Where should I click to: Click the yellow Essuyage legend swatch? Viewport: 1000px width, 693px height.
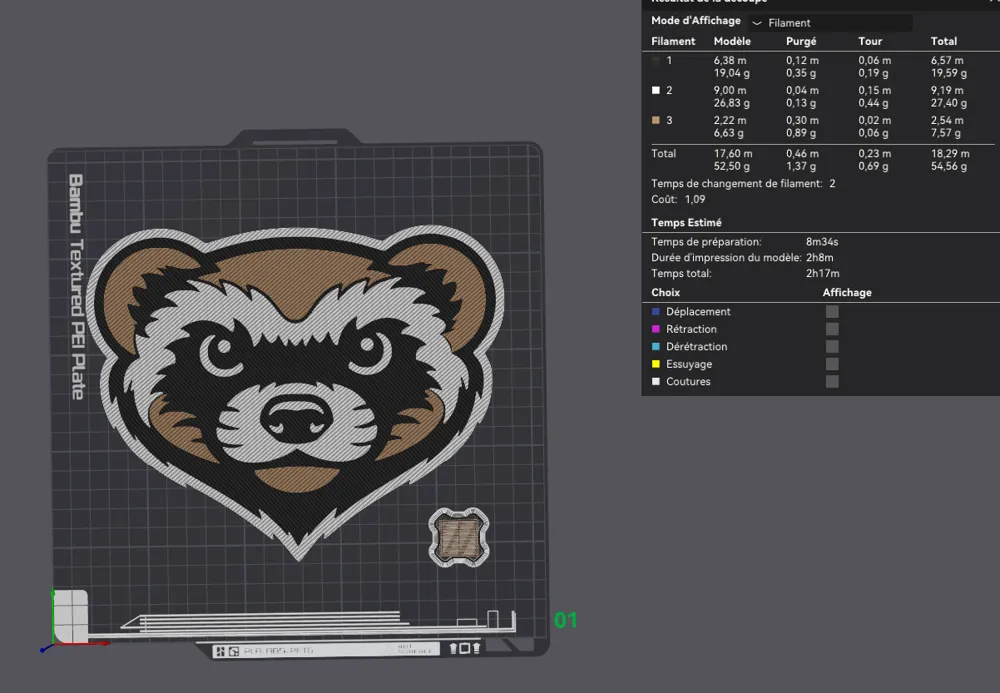click(x=656, y=364)
